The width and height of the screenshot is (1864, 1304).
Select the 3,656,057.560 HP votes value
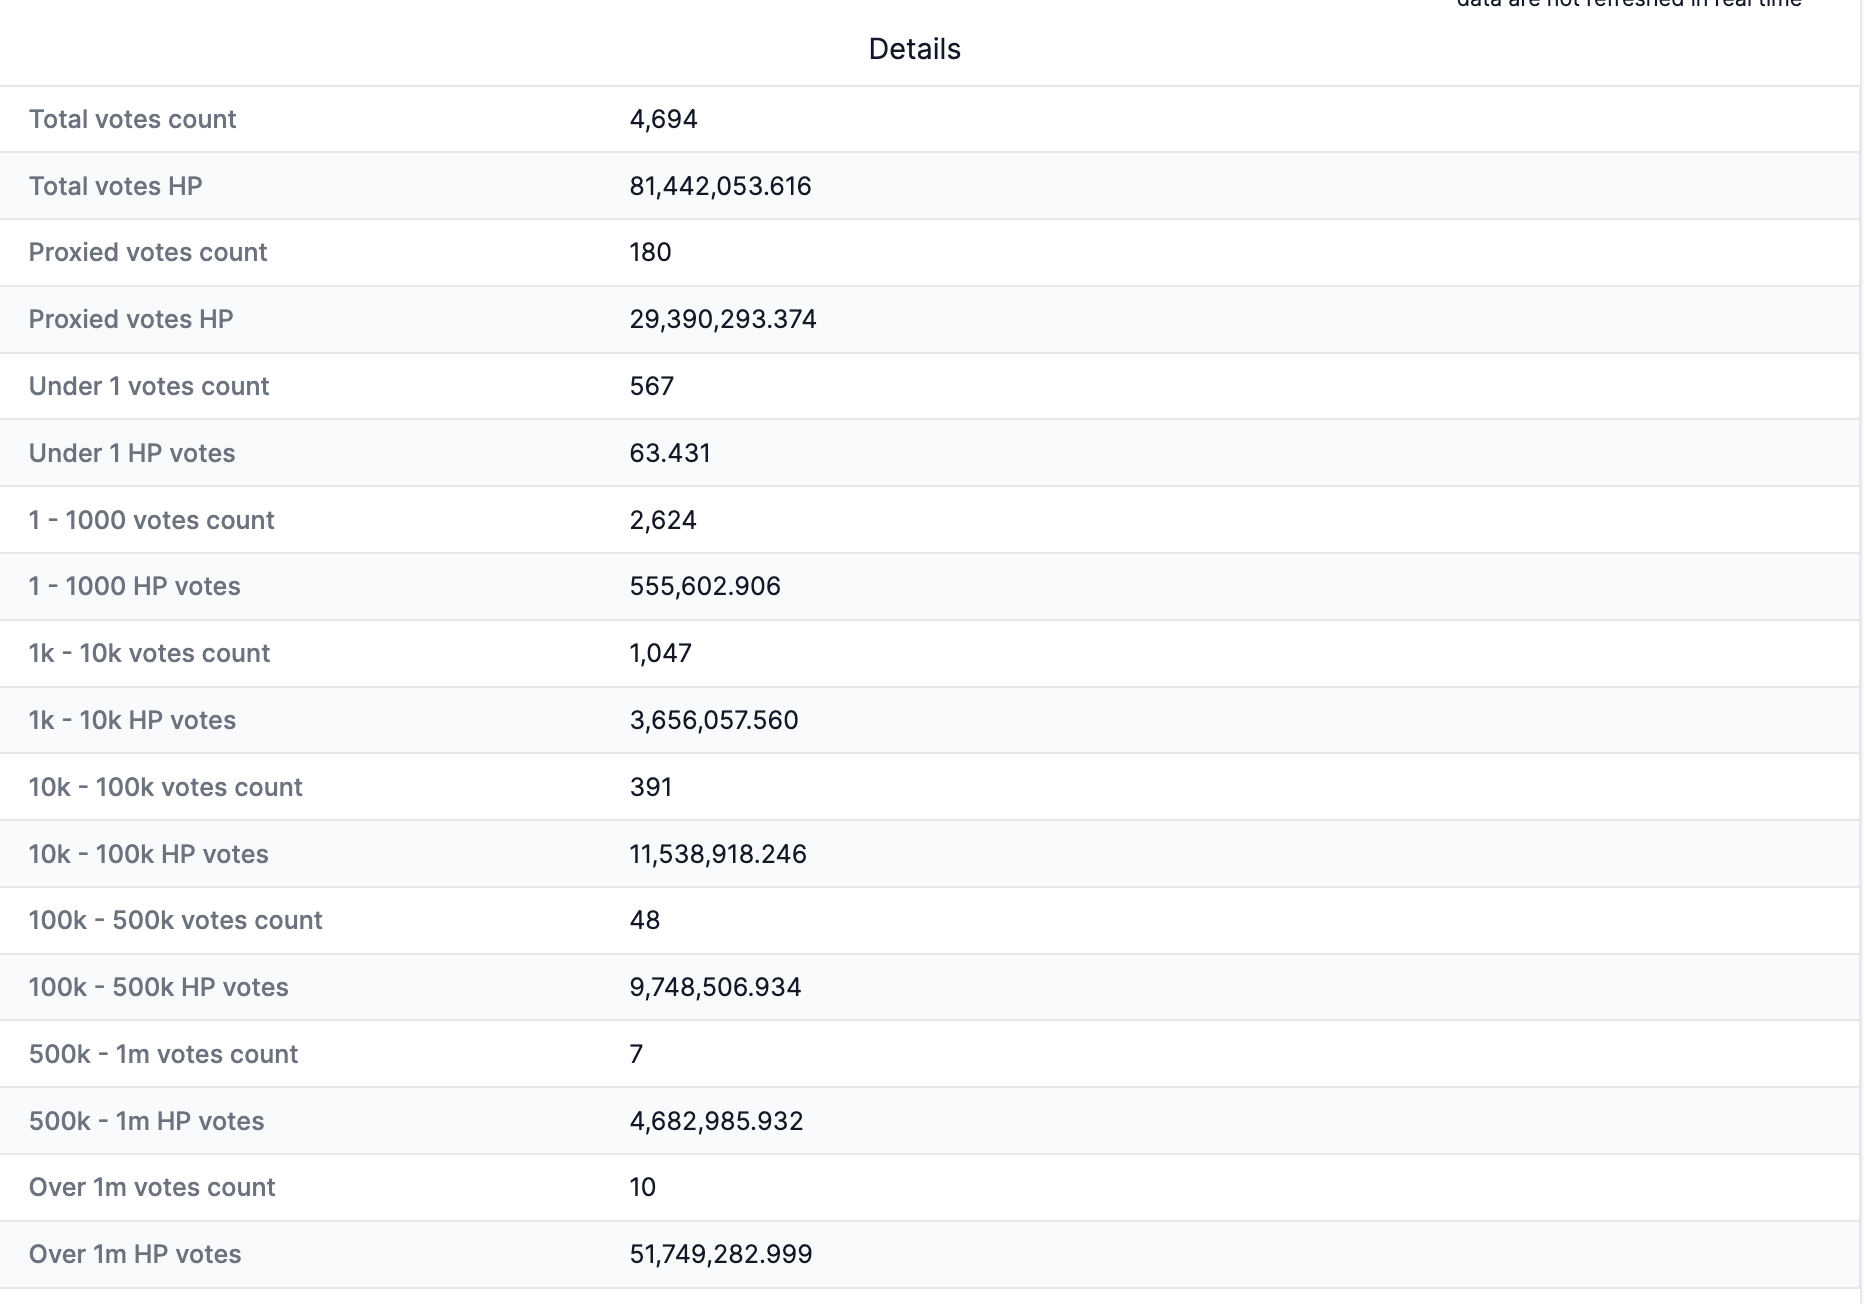(714, 720)
